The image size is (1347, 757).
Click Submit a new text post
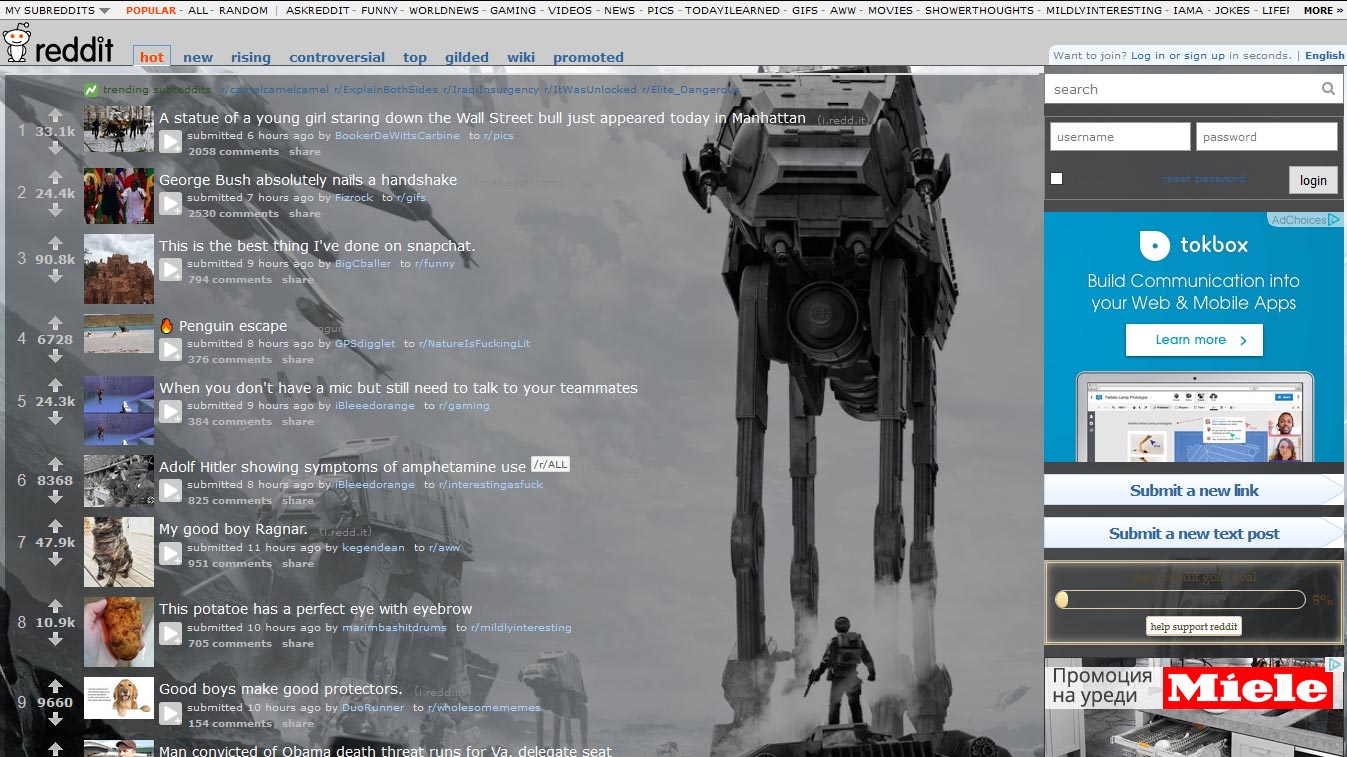(x=1193, y=533)
